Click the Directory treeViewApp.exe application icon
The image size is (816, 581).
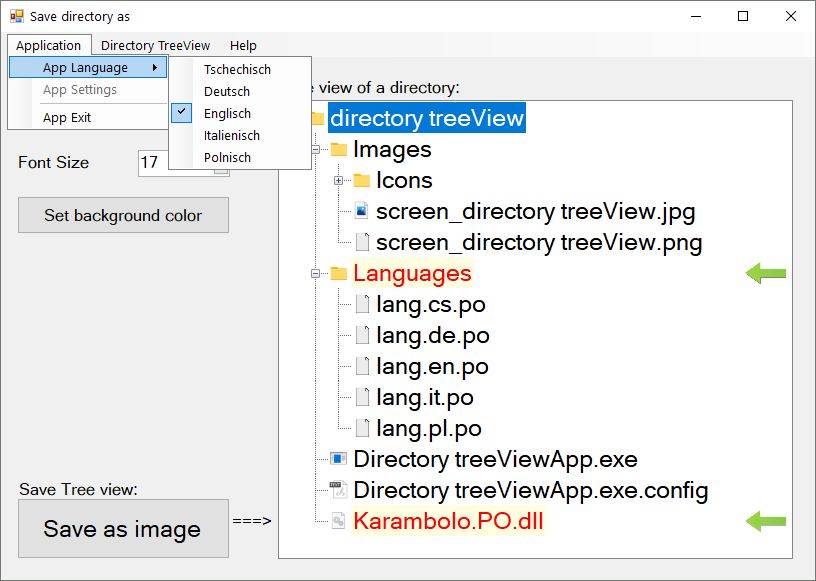(339, 460)
